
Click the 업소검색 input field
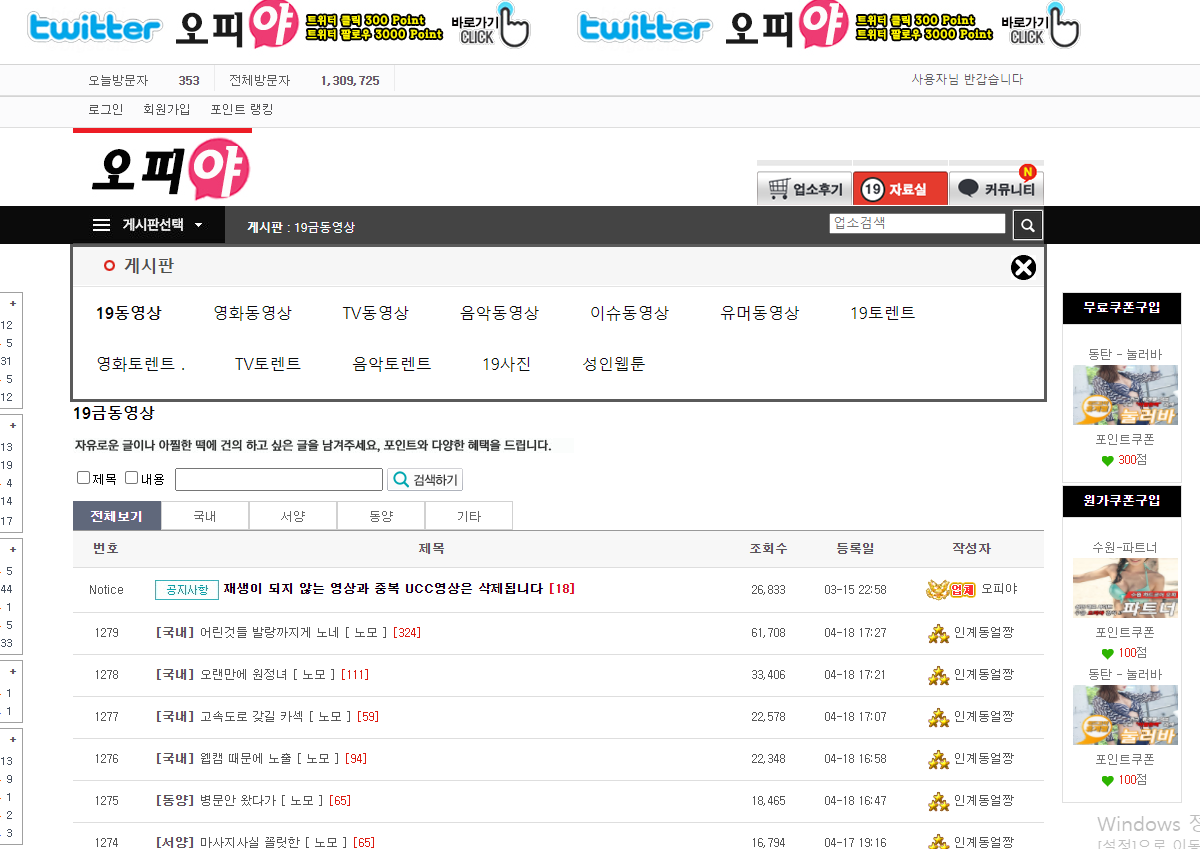click(x=917, y=224)
